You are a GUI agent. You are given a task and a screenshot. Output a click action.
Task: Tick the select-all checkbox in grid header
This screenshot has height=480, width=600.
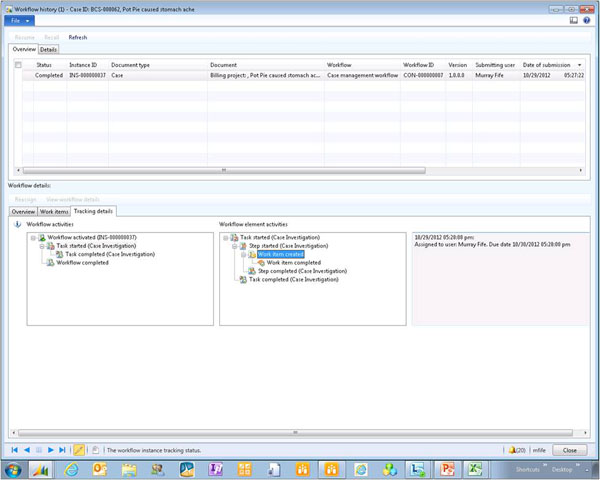click(x=18, y=65)
